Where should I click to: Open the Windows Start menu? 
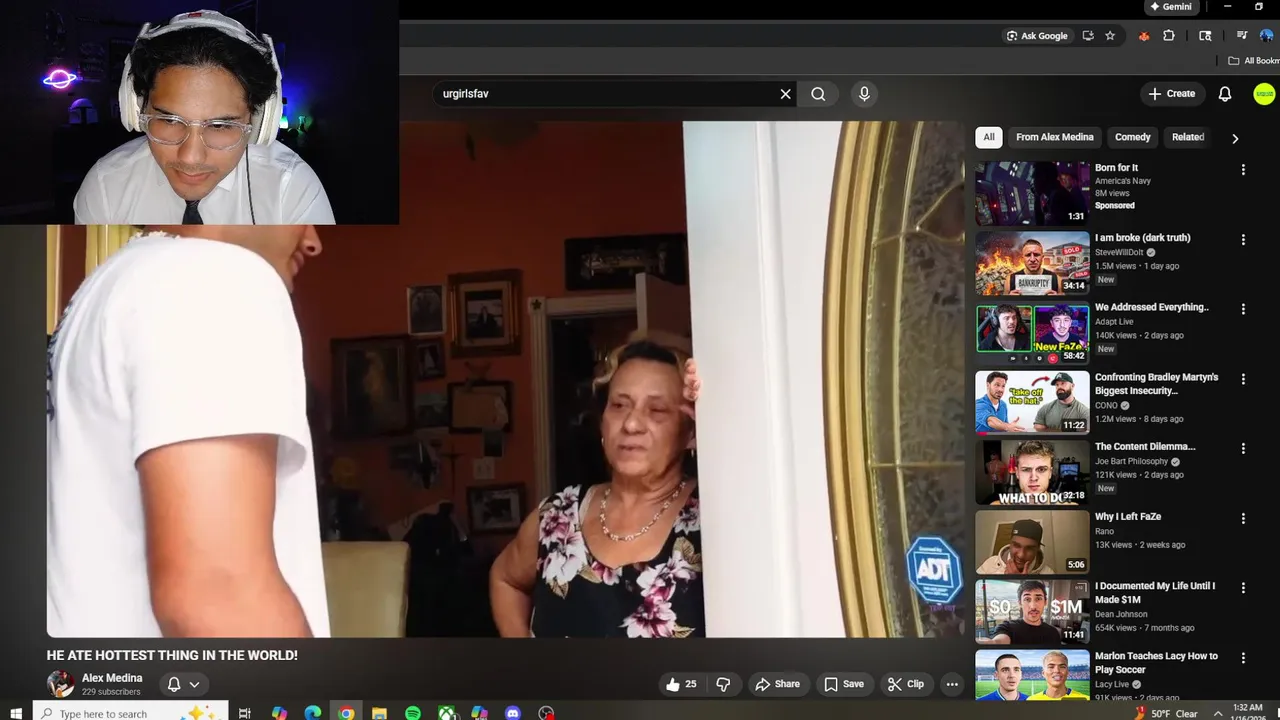point(15,713)
